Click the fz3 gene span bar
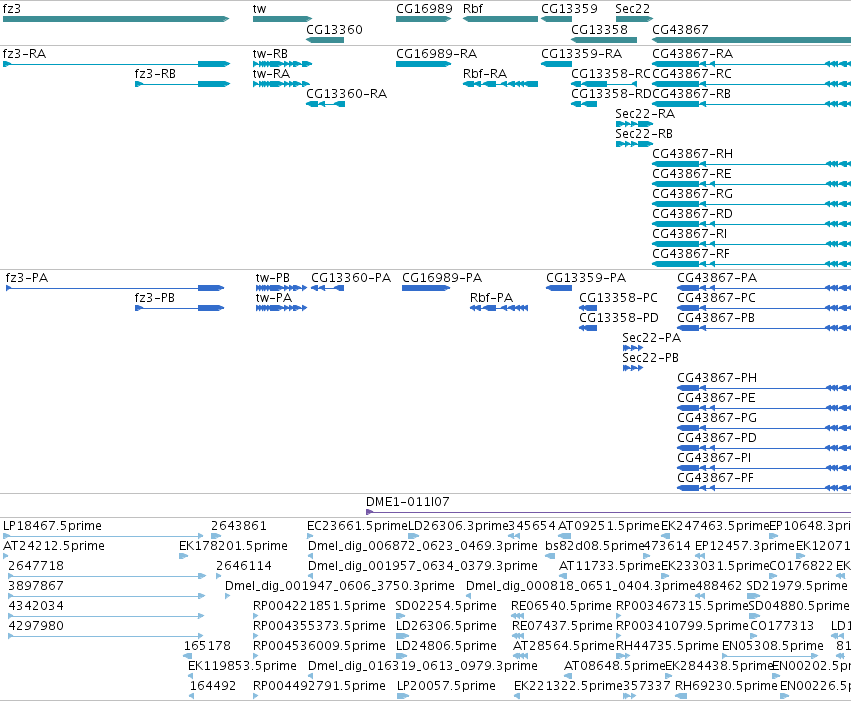The height and width of the screenshot is (701, 851). coord(116,19)
